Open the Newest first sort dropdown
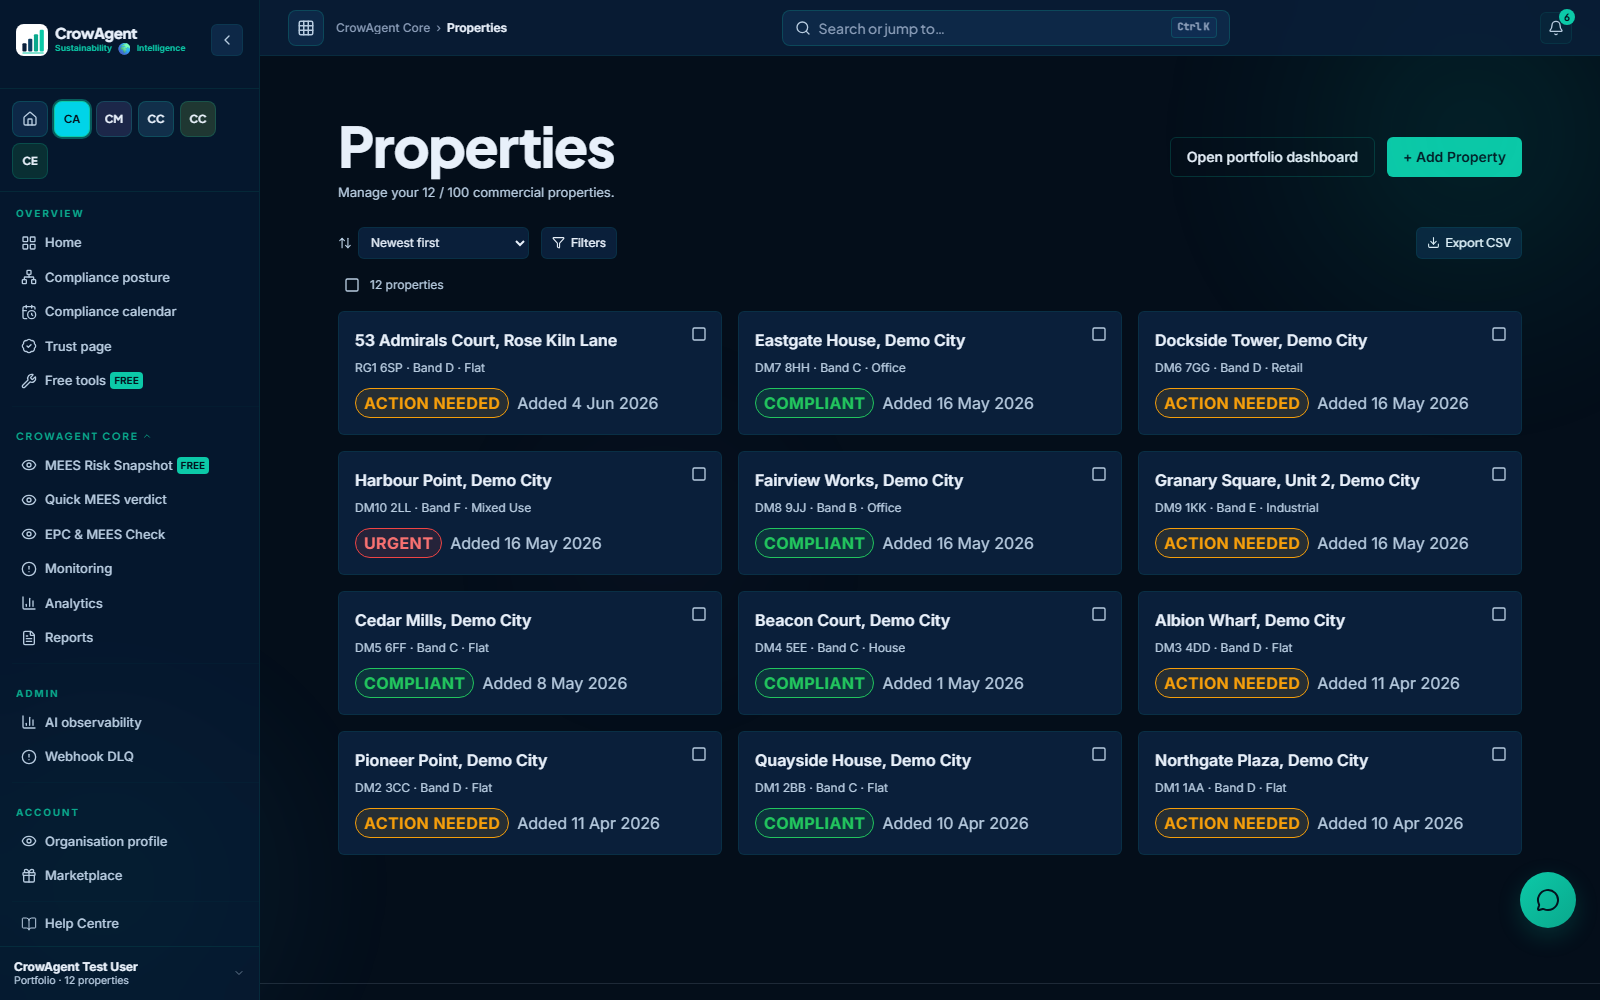 coord(443,243)
